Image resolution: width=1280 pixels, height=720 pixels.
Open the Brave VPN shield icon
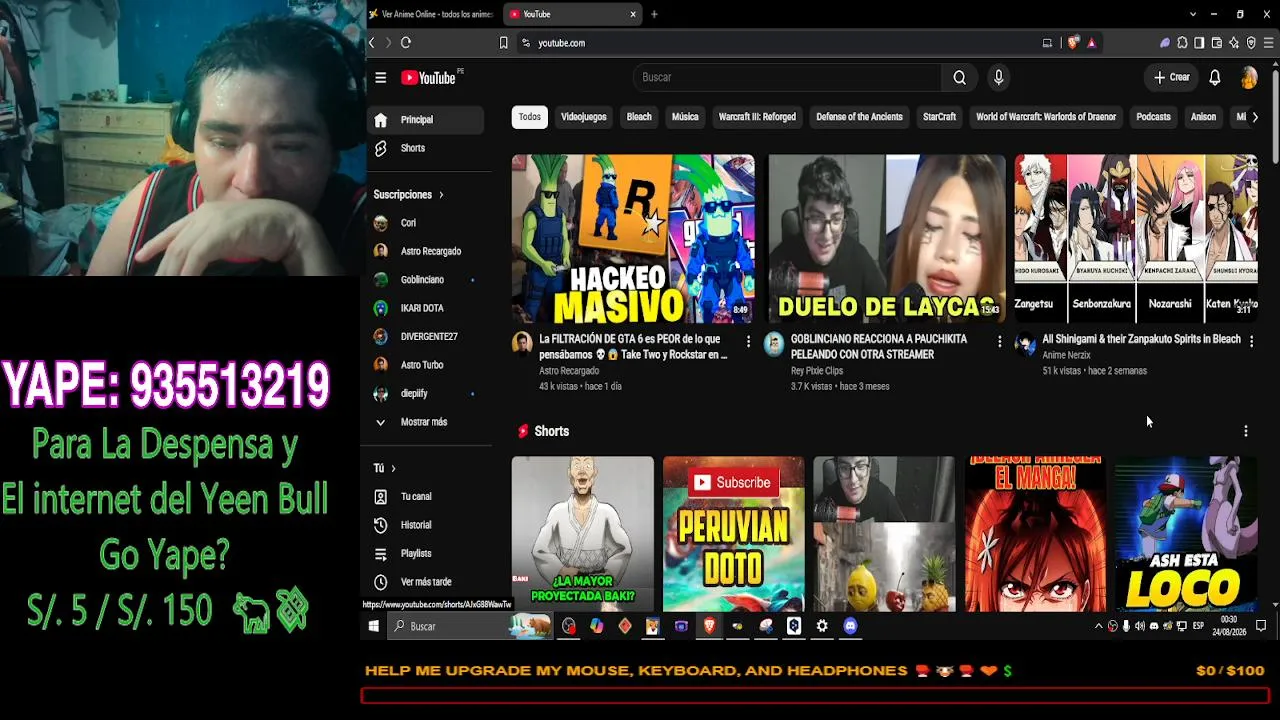1251,43
